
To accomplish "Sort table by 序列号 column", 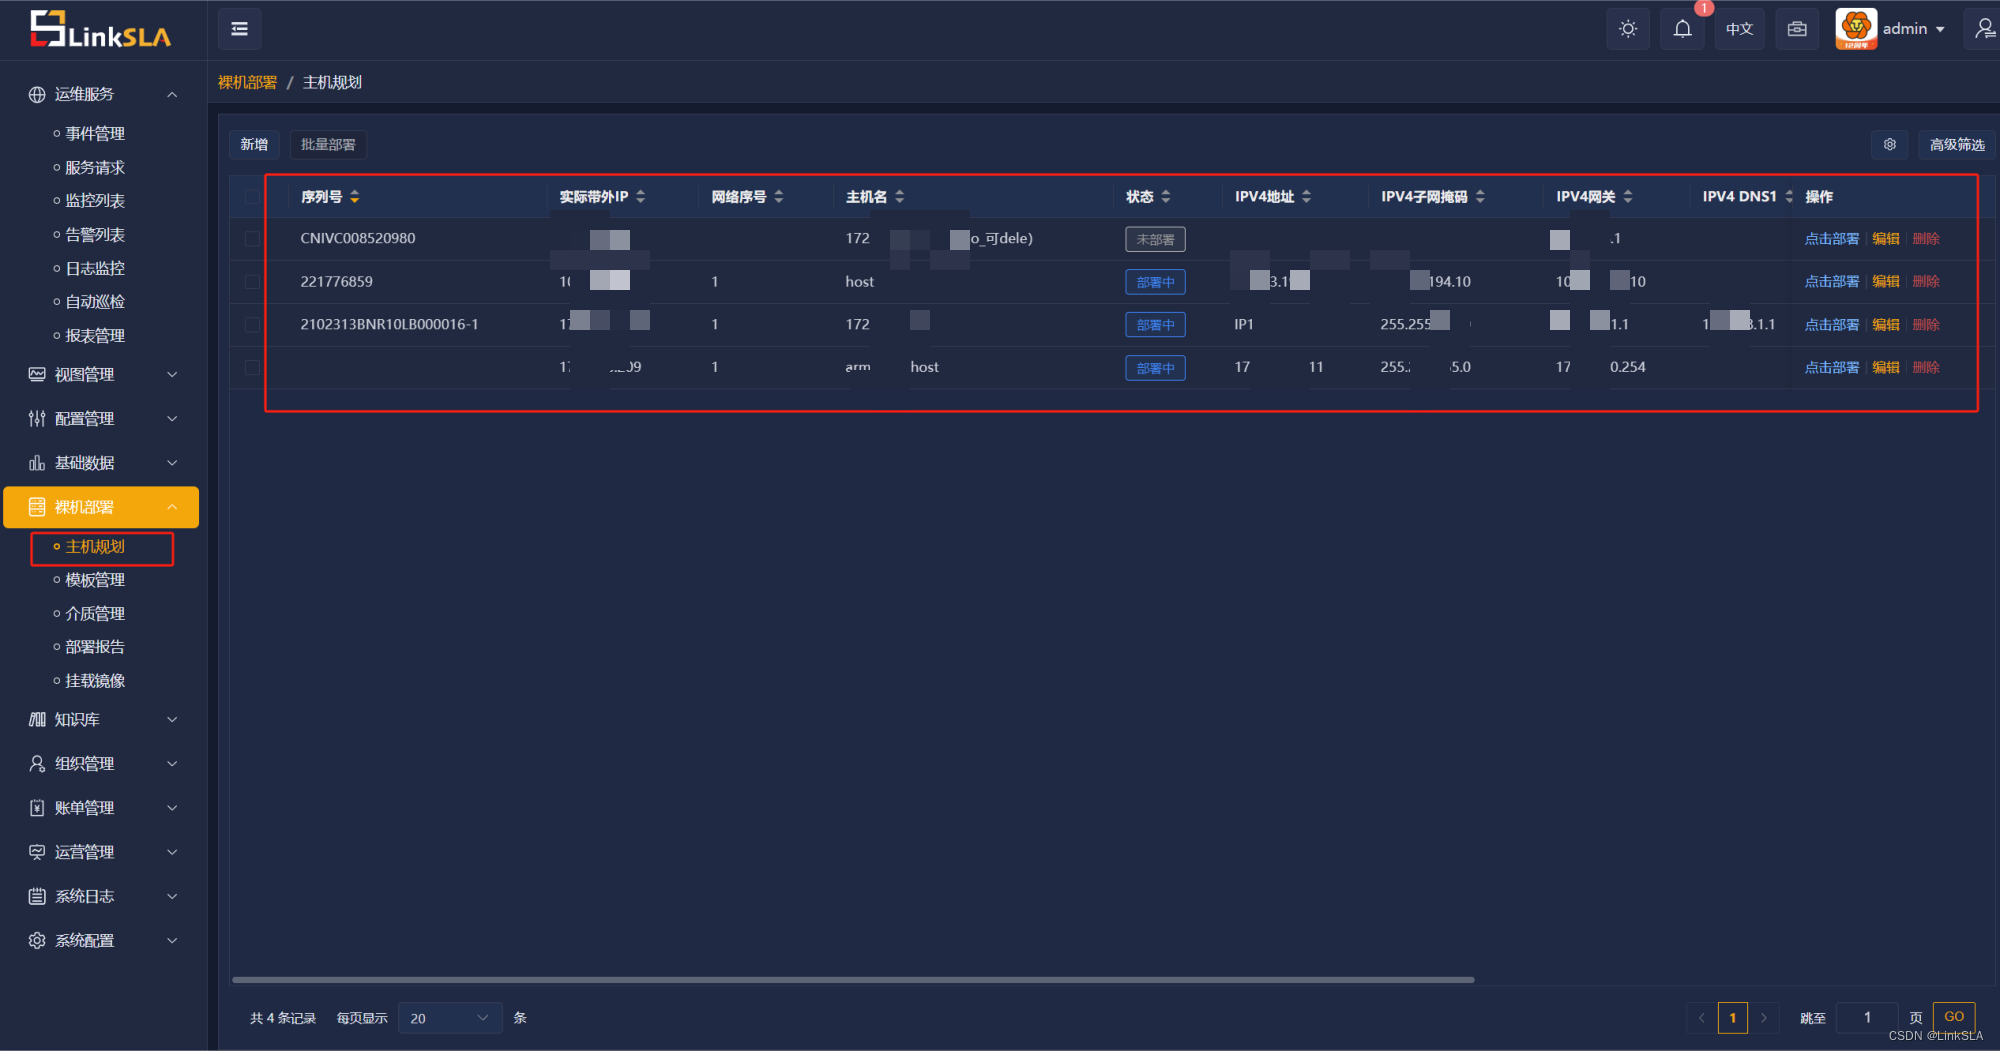I will click(355, 197).
